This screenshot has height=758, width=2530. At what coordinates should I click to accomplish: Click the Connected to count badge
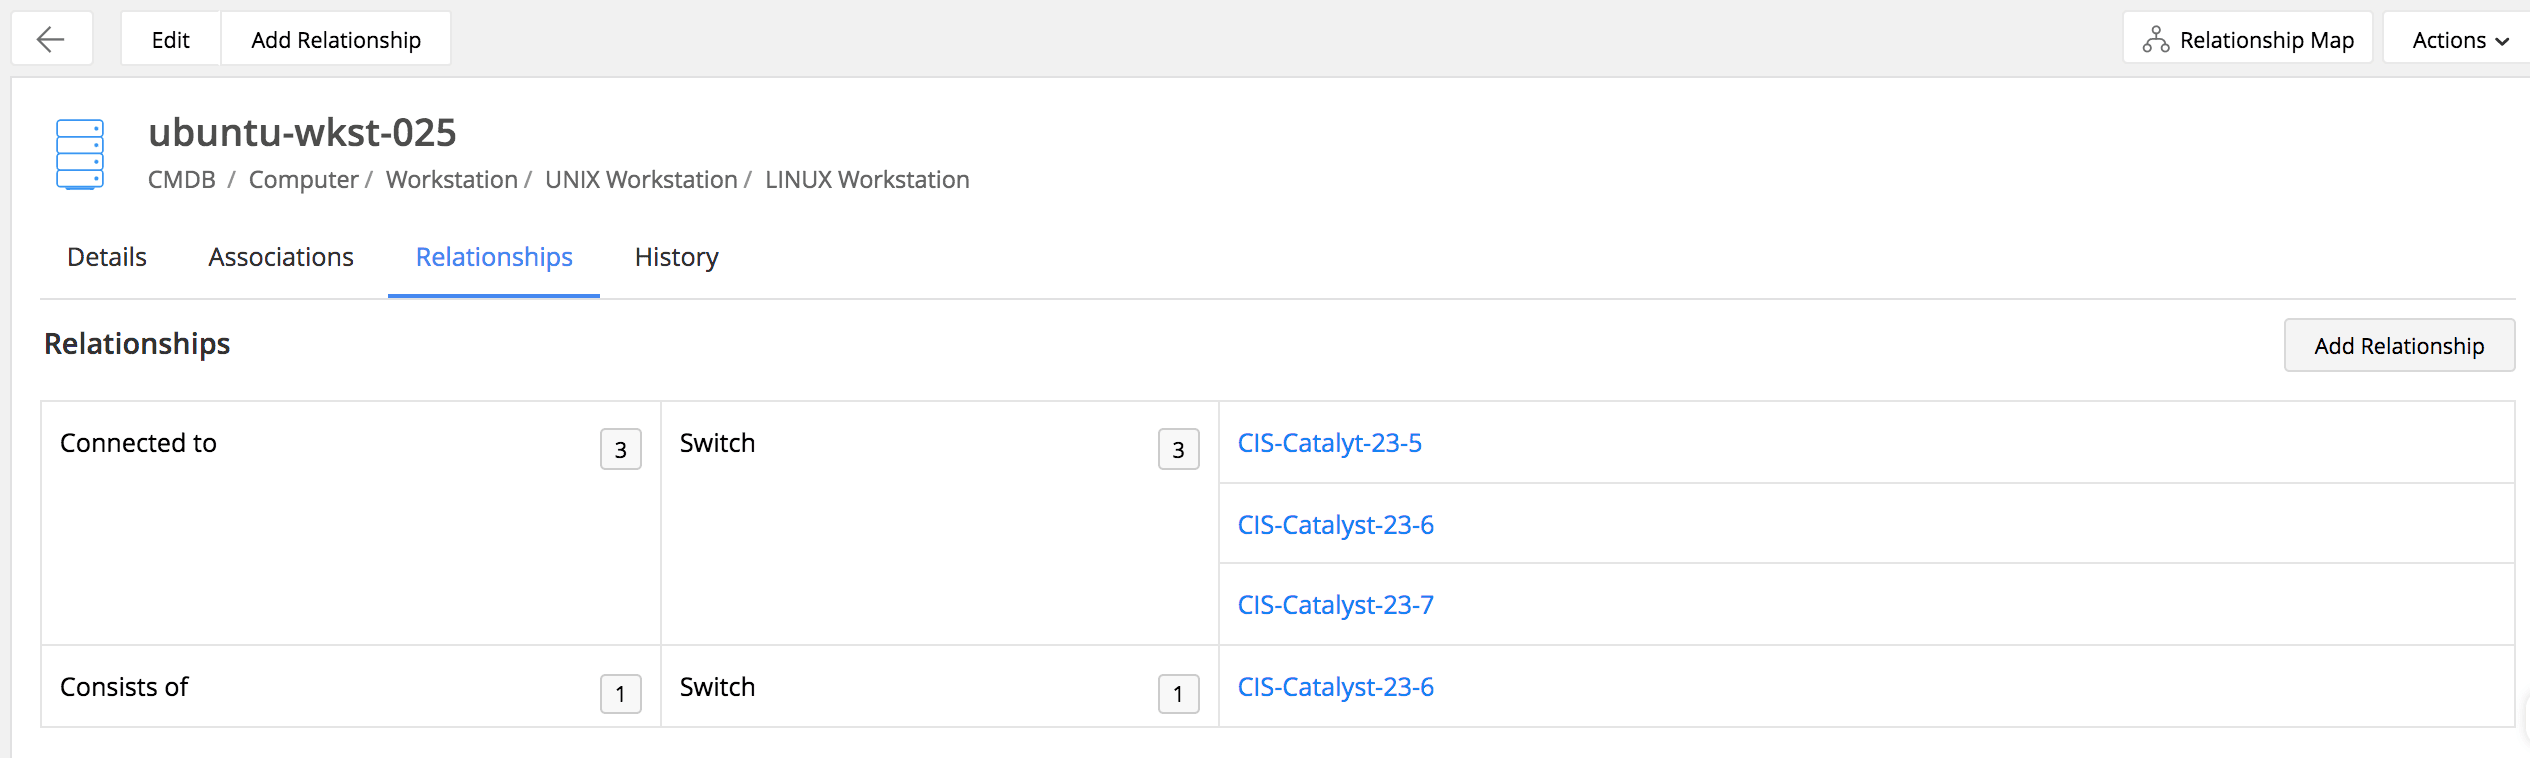coord(620,450)
